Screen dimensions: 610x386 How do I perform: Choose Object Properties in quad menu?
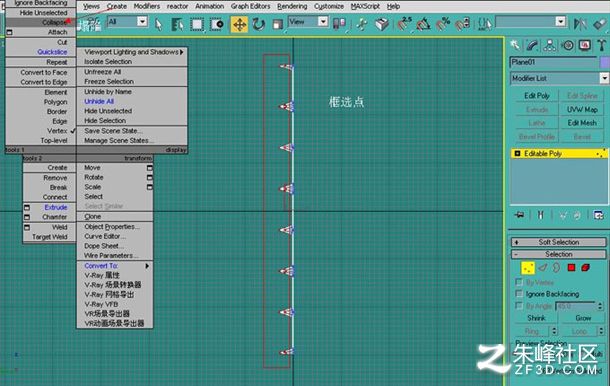point(112,226)
